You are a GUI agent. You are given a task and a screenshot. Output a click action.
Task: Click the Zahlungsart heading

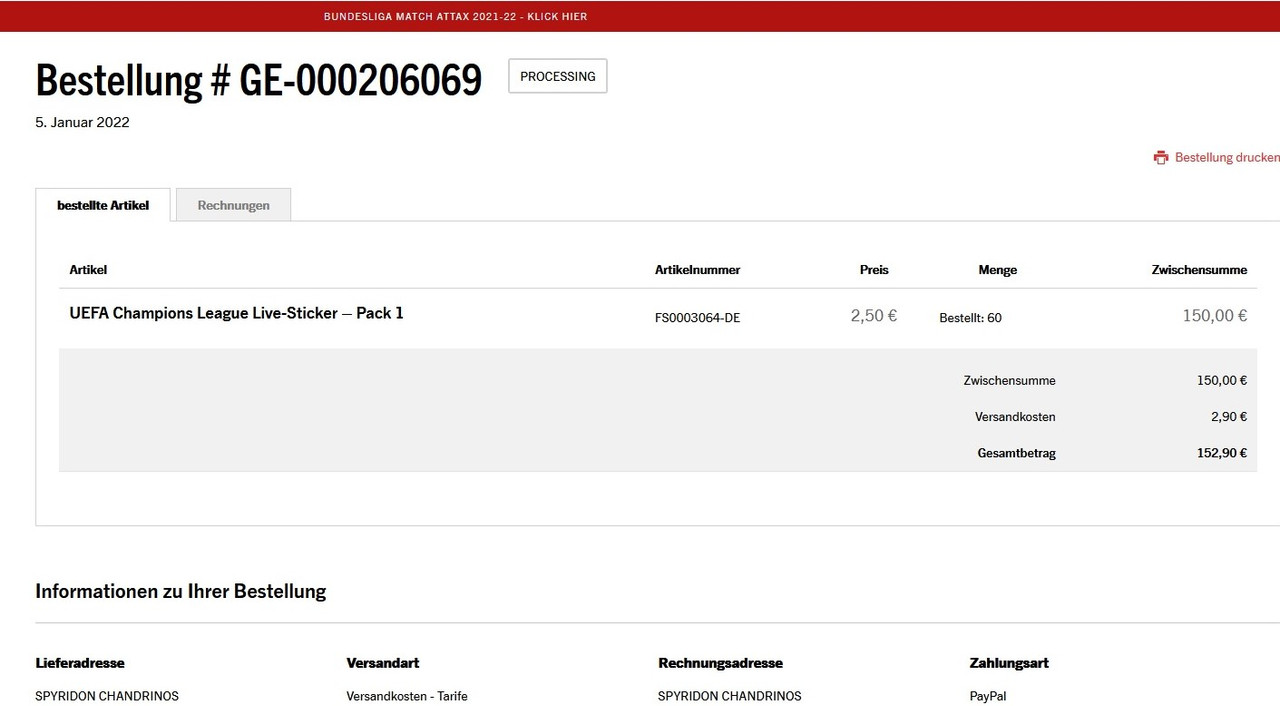(1009, 663)
